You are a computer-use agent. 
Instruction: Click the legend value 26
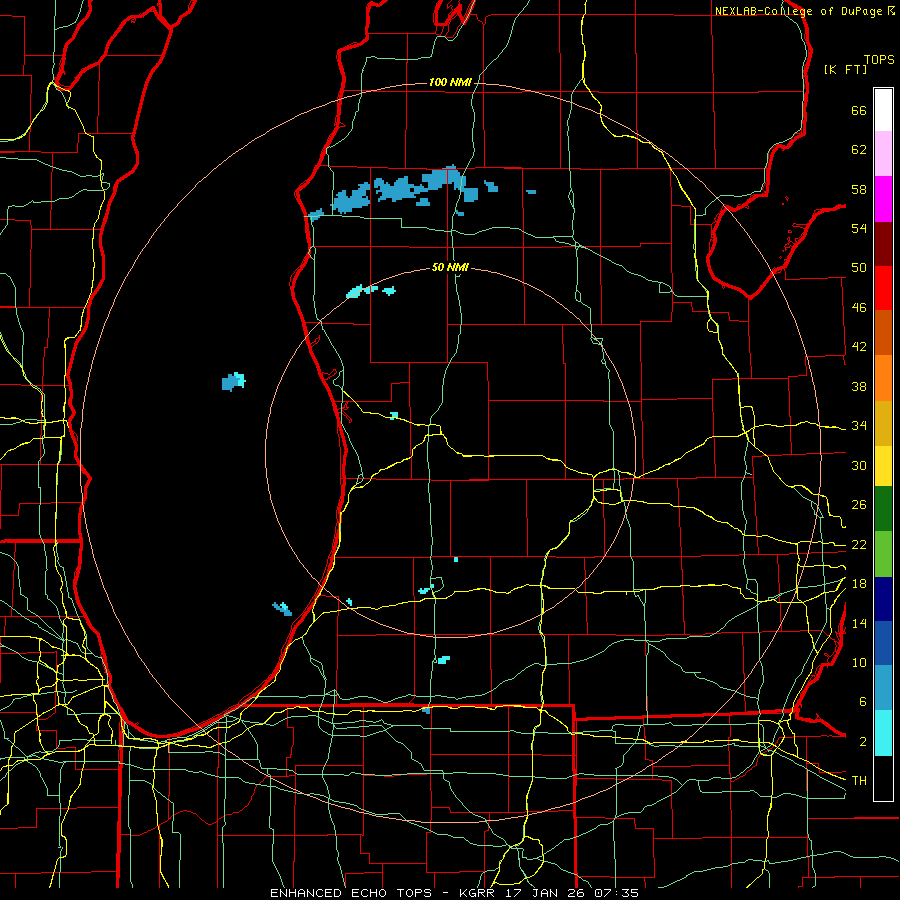click(x=859, y=505)
